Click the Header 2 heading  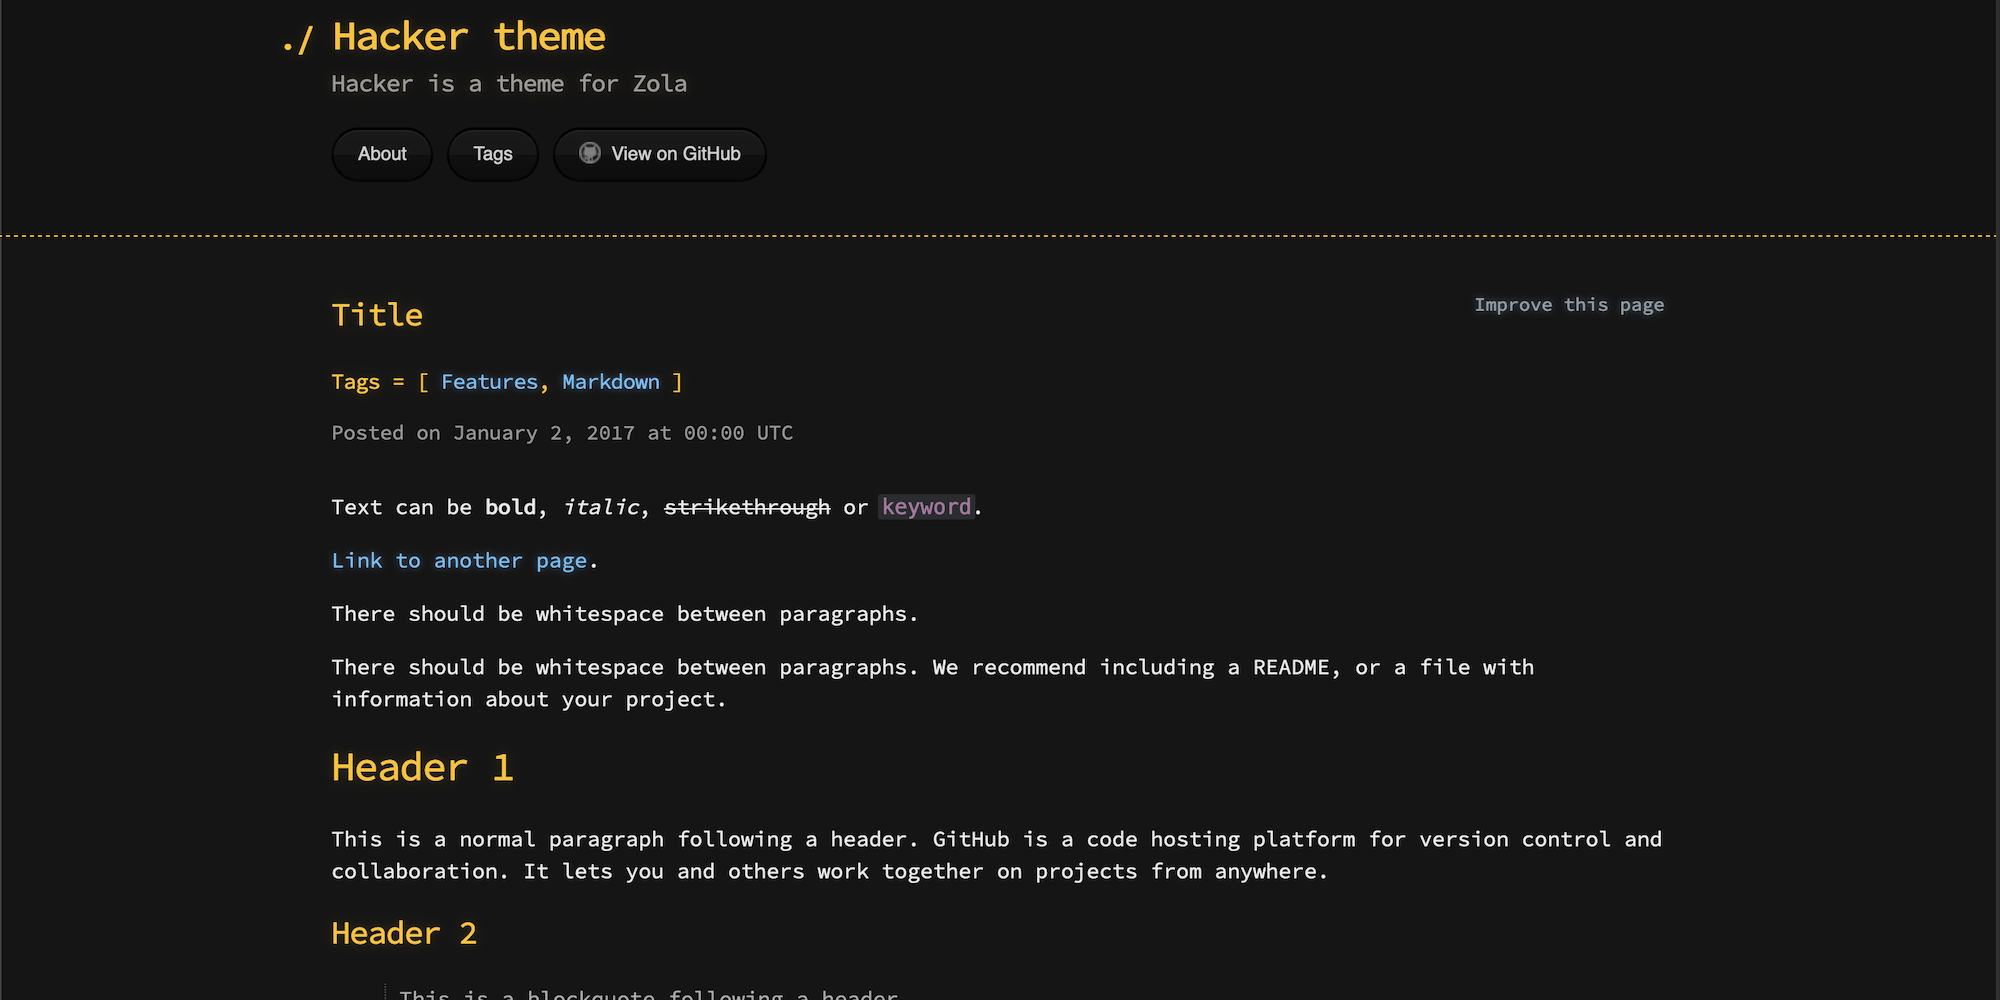[x=404, y=932]
